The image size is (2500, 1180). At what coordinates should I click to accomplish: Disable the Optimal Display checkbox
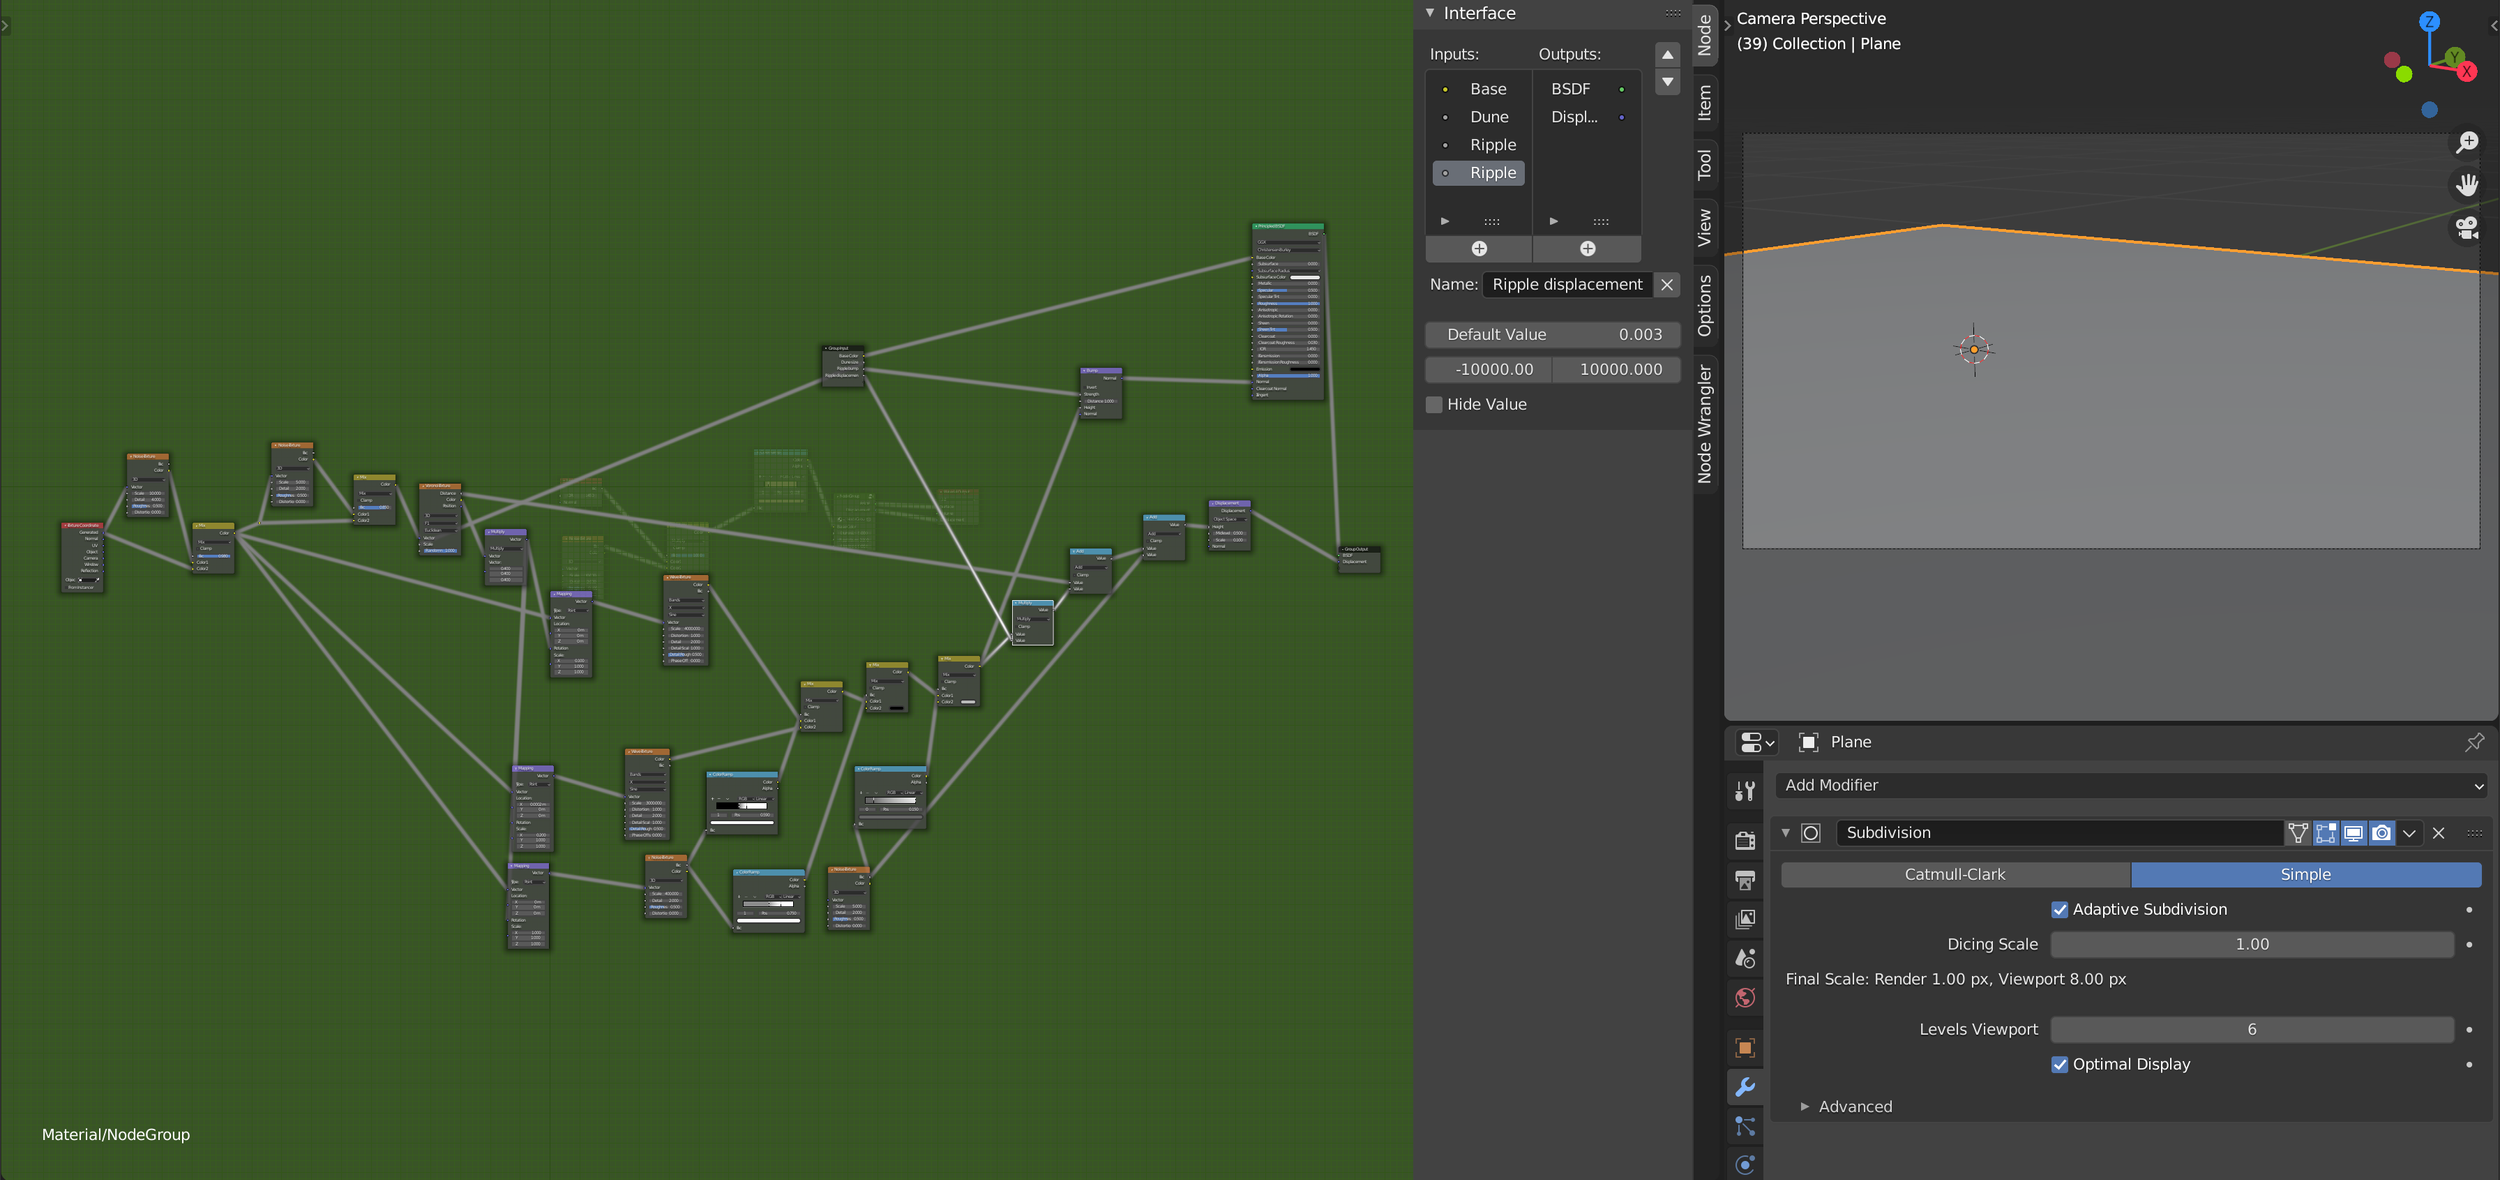[x=2059, y=1065]
